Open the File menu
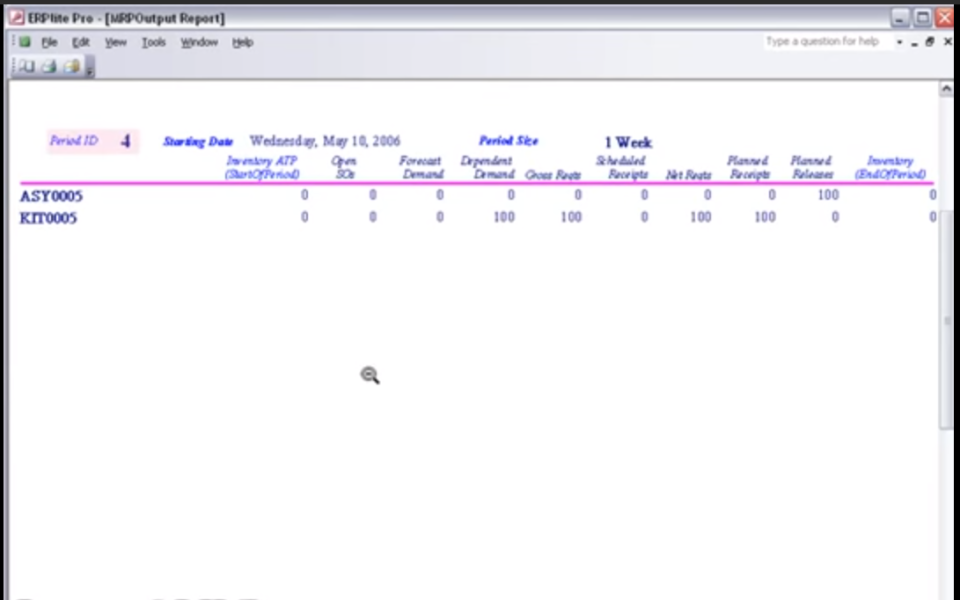960x600 pixels. [49, 42]
